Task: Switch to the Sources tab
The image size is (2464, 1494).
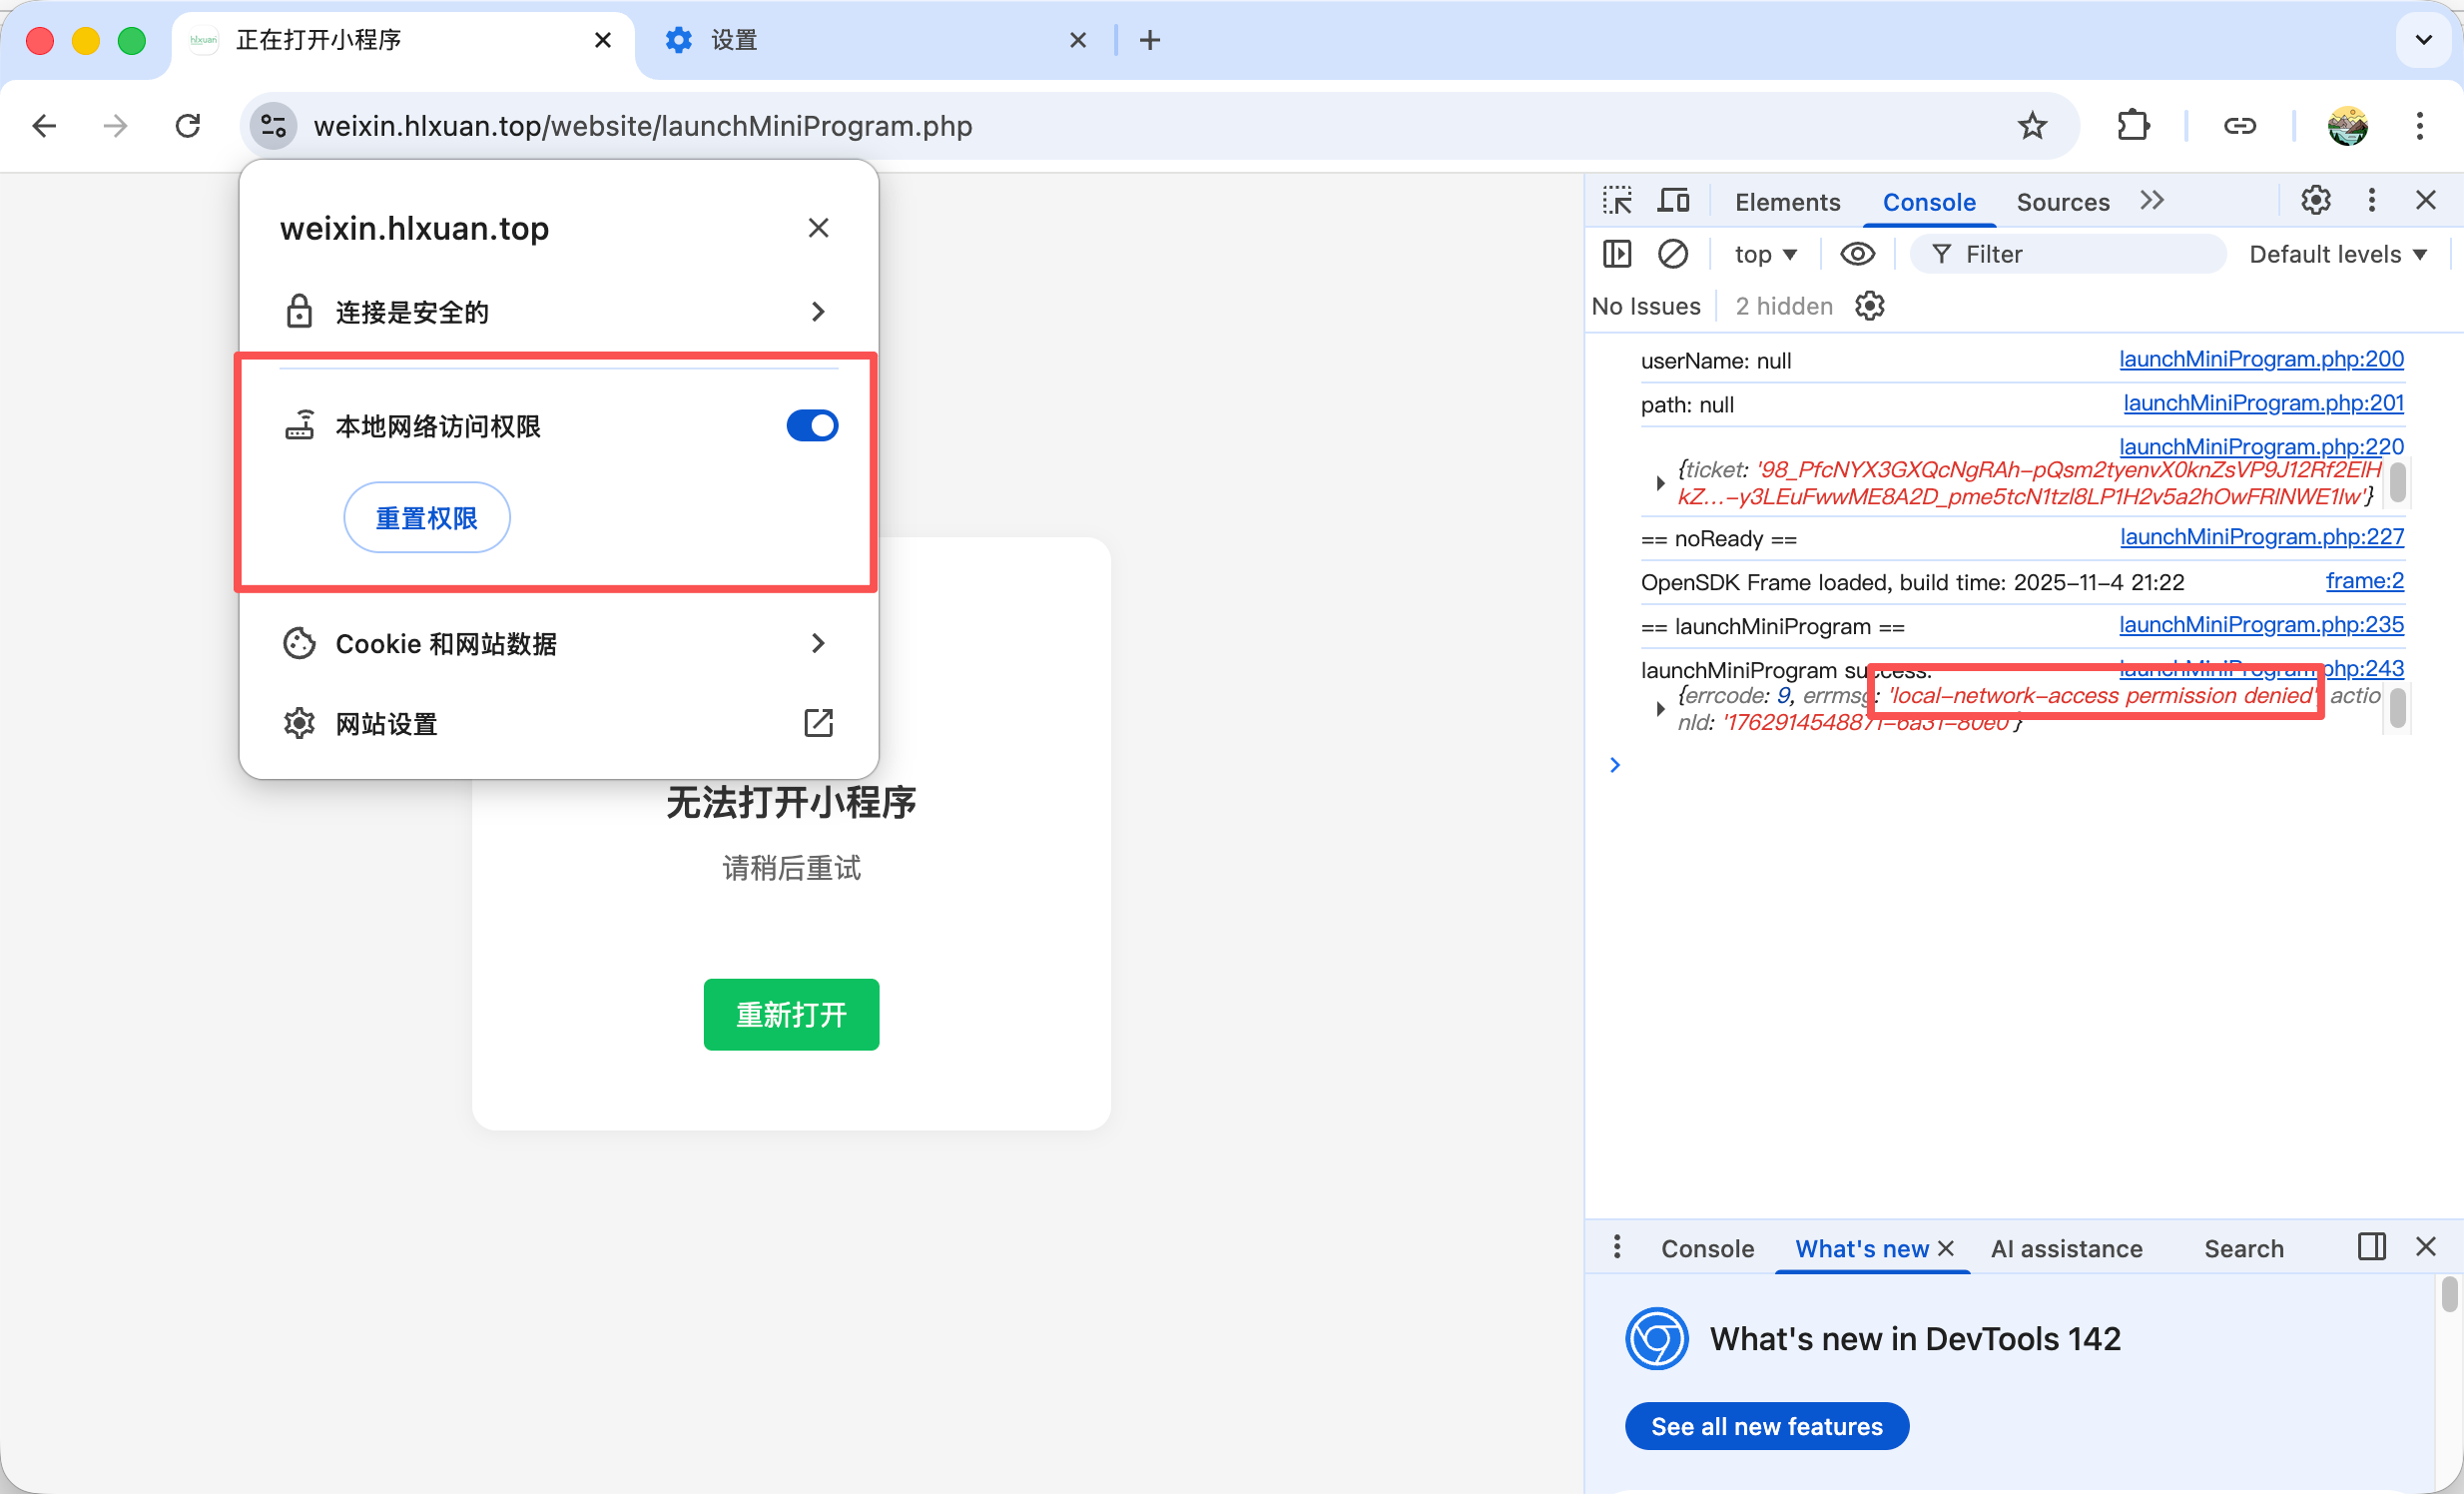Action: [x=2062, y=202]
